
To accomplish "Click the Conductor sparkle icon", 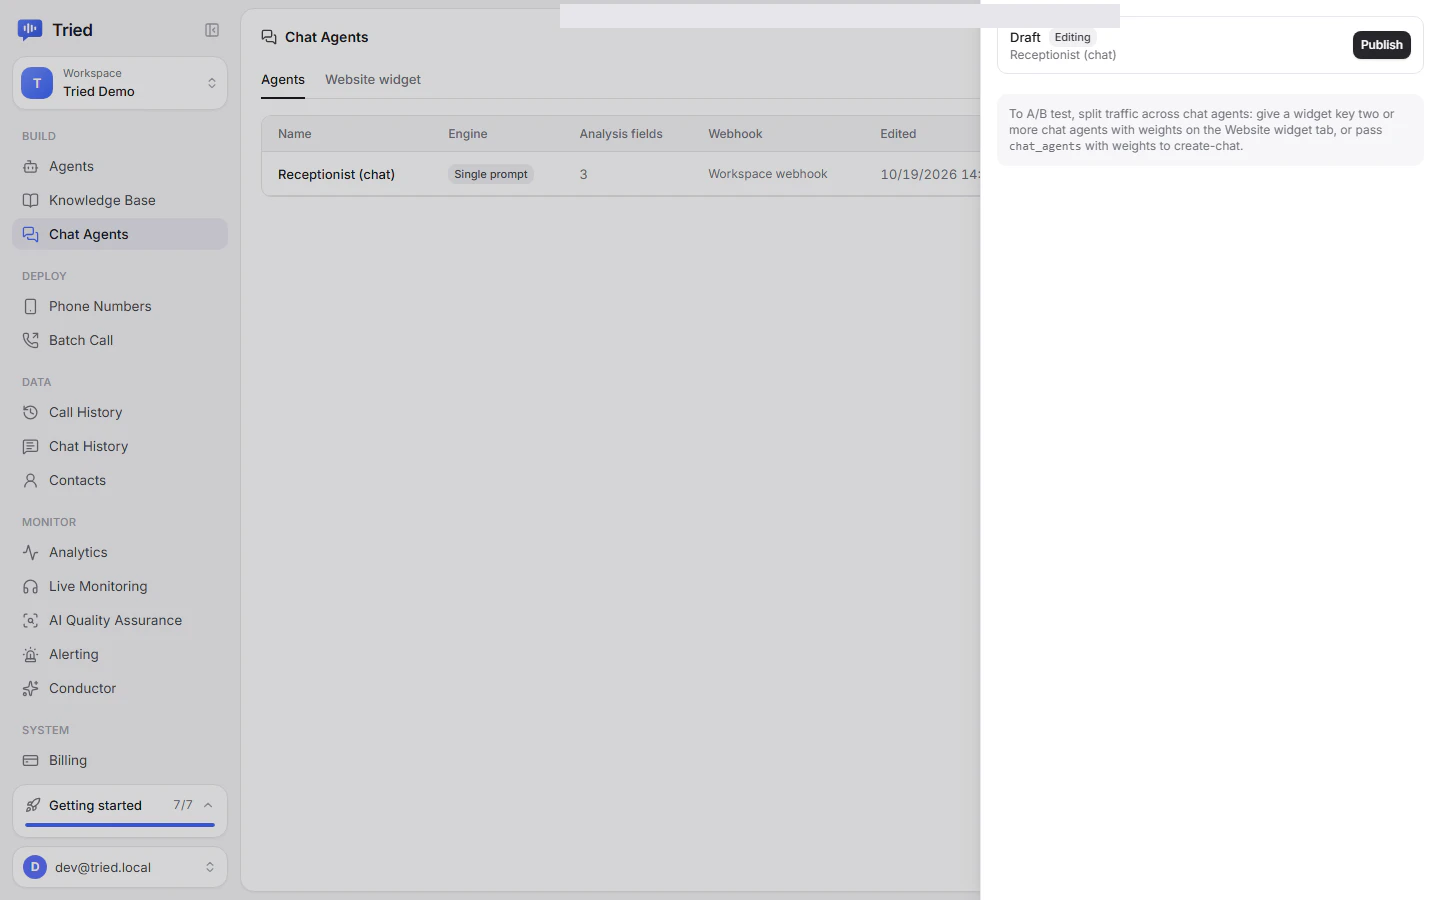I will [x=31, y=689].
